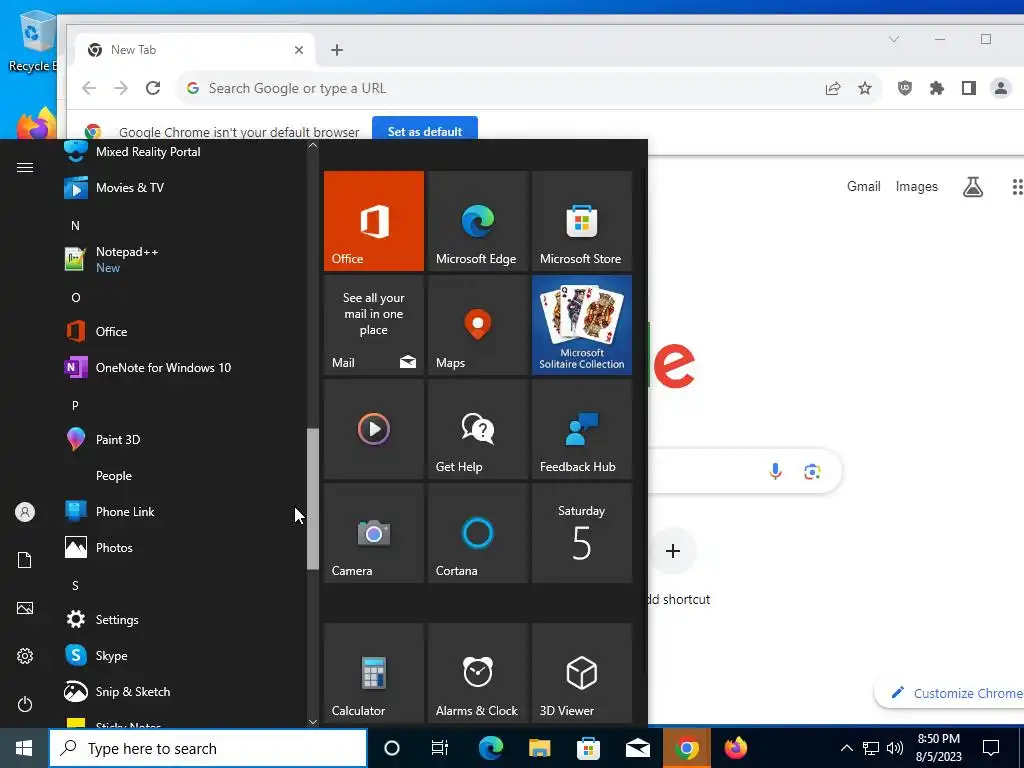Open the Saturday 5 calendar tile
This screenshot has width=1024, height=768.
tap(582, 533)
